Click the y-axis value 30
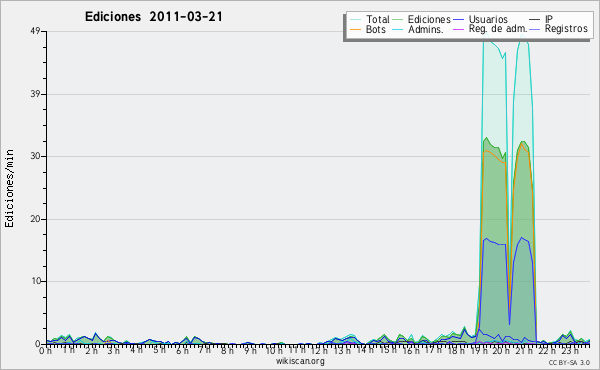The image size is (600, 370). (x=36, y=156)
